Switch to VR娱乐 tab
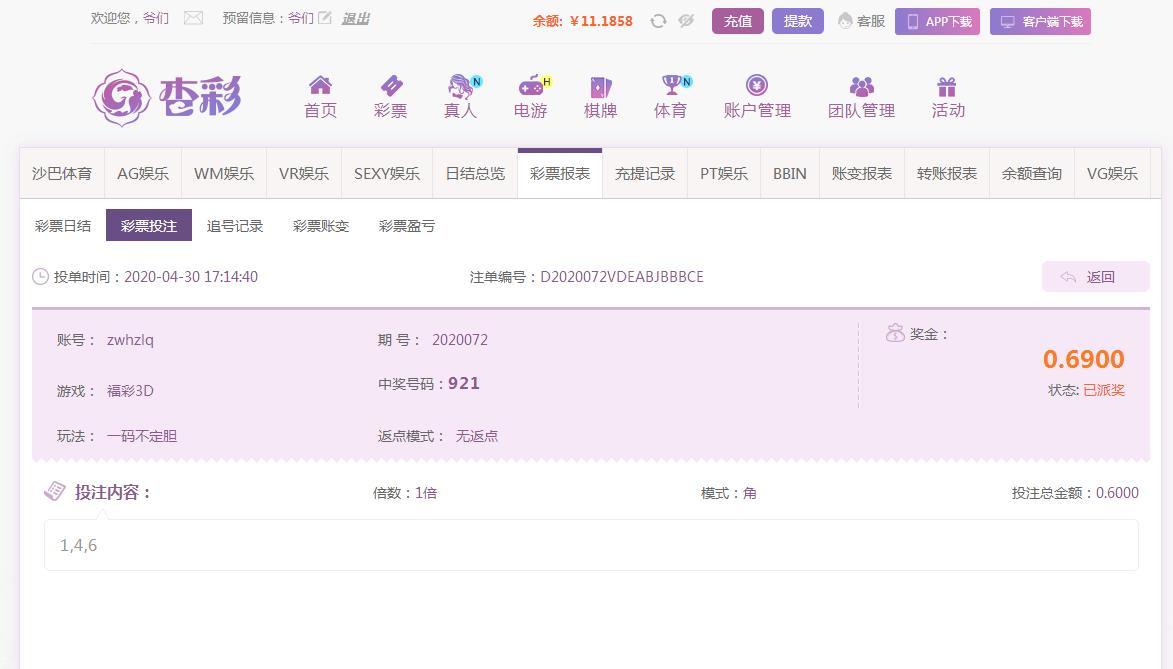This screenshot has width=1173, height=669. pos(304,174)
